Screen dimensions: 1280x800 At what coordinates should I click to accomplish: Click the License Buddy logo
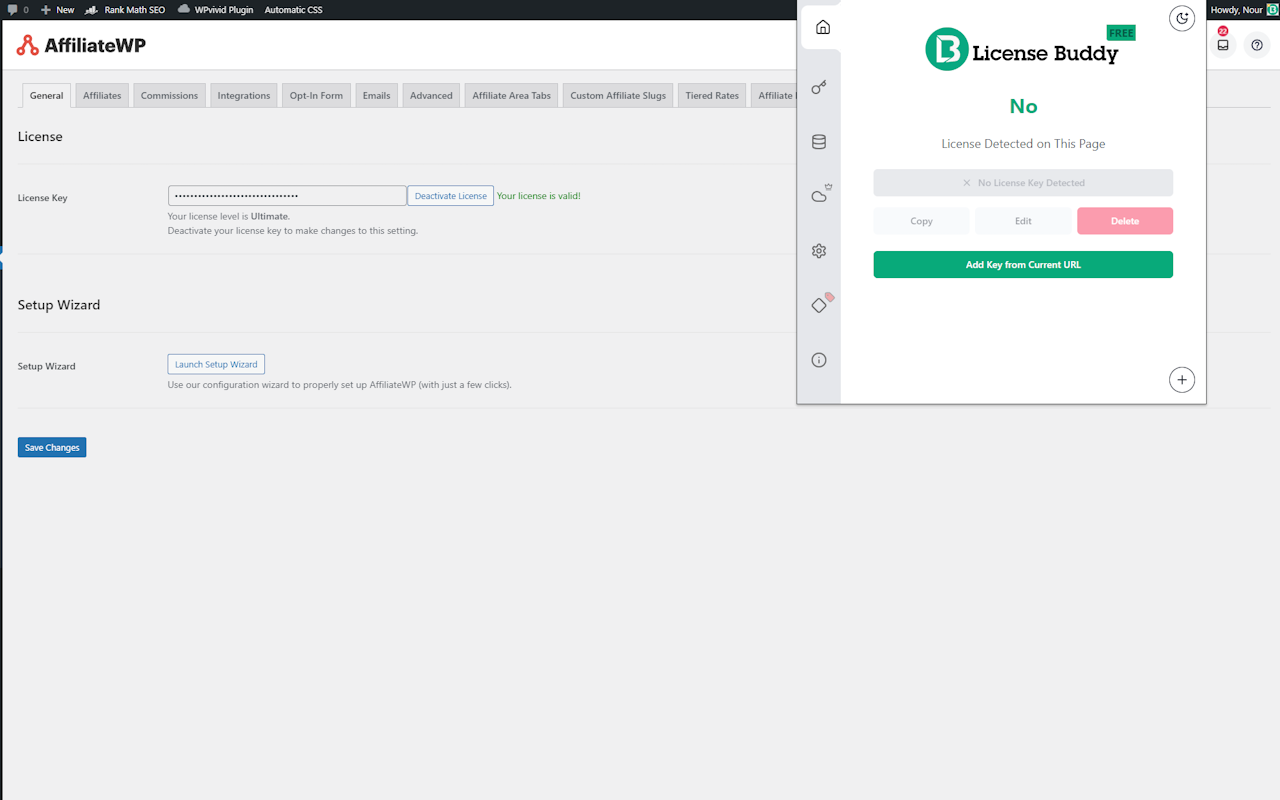(x=1021, y=50)
